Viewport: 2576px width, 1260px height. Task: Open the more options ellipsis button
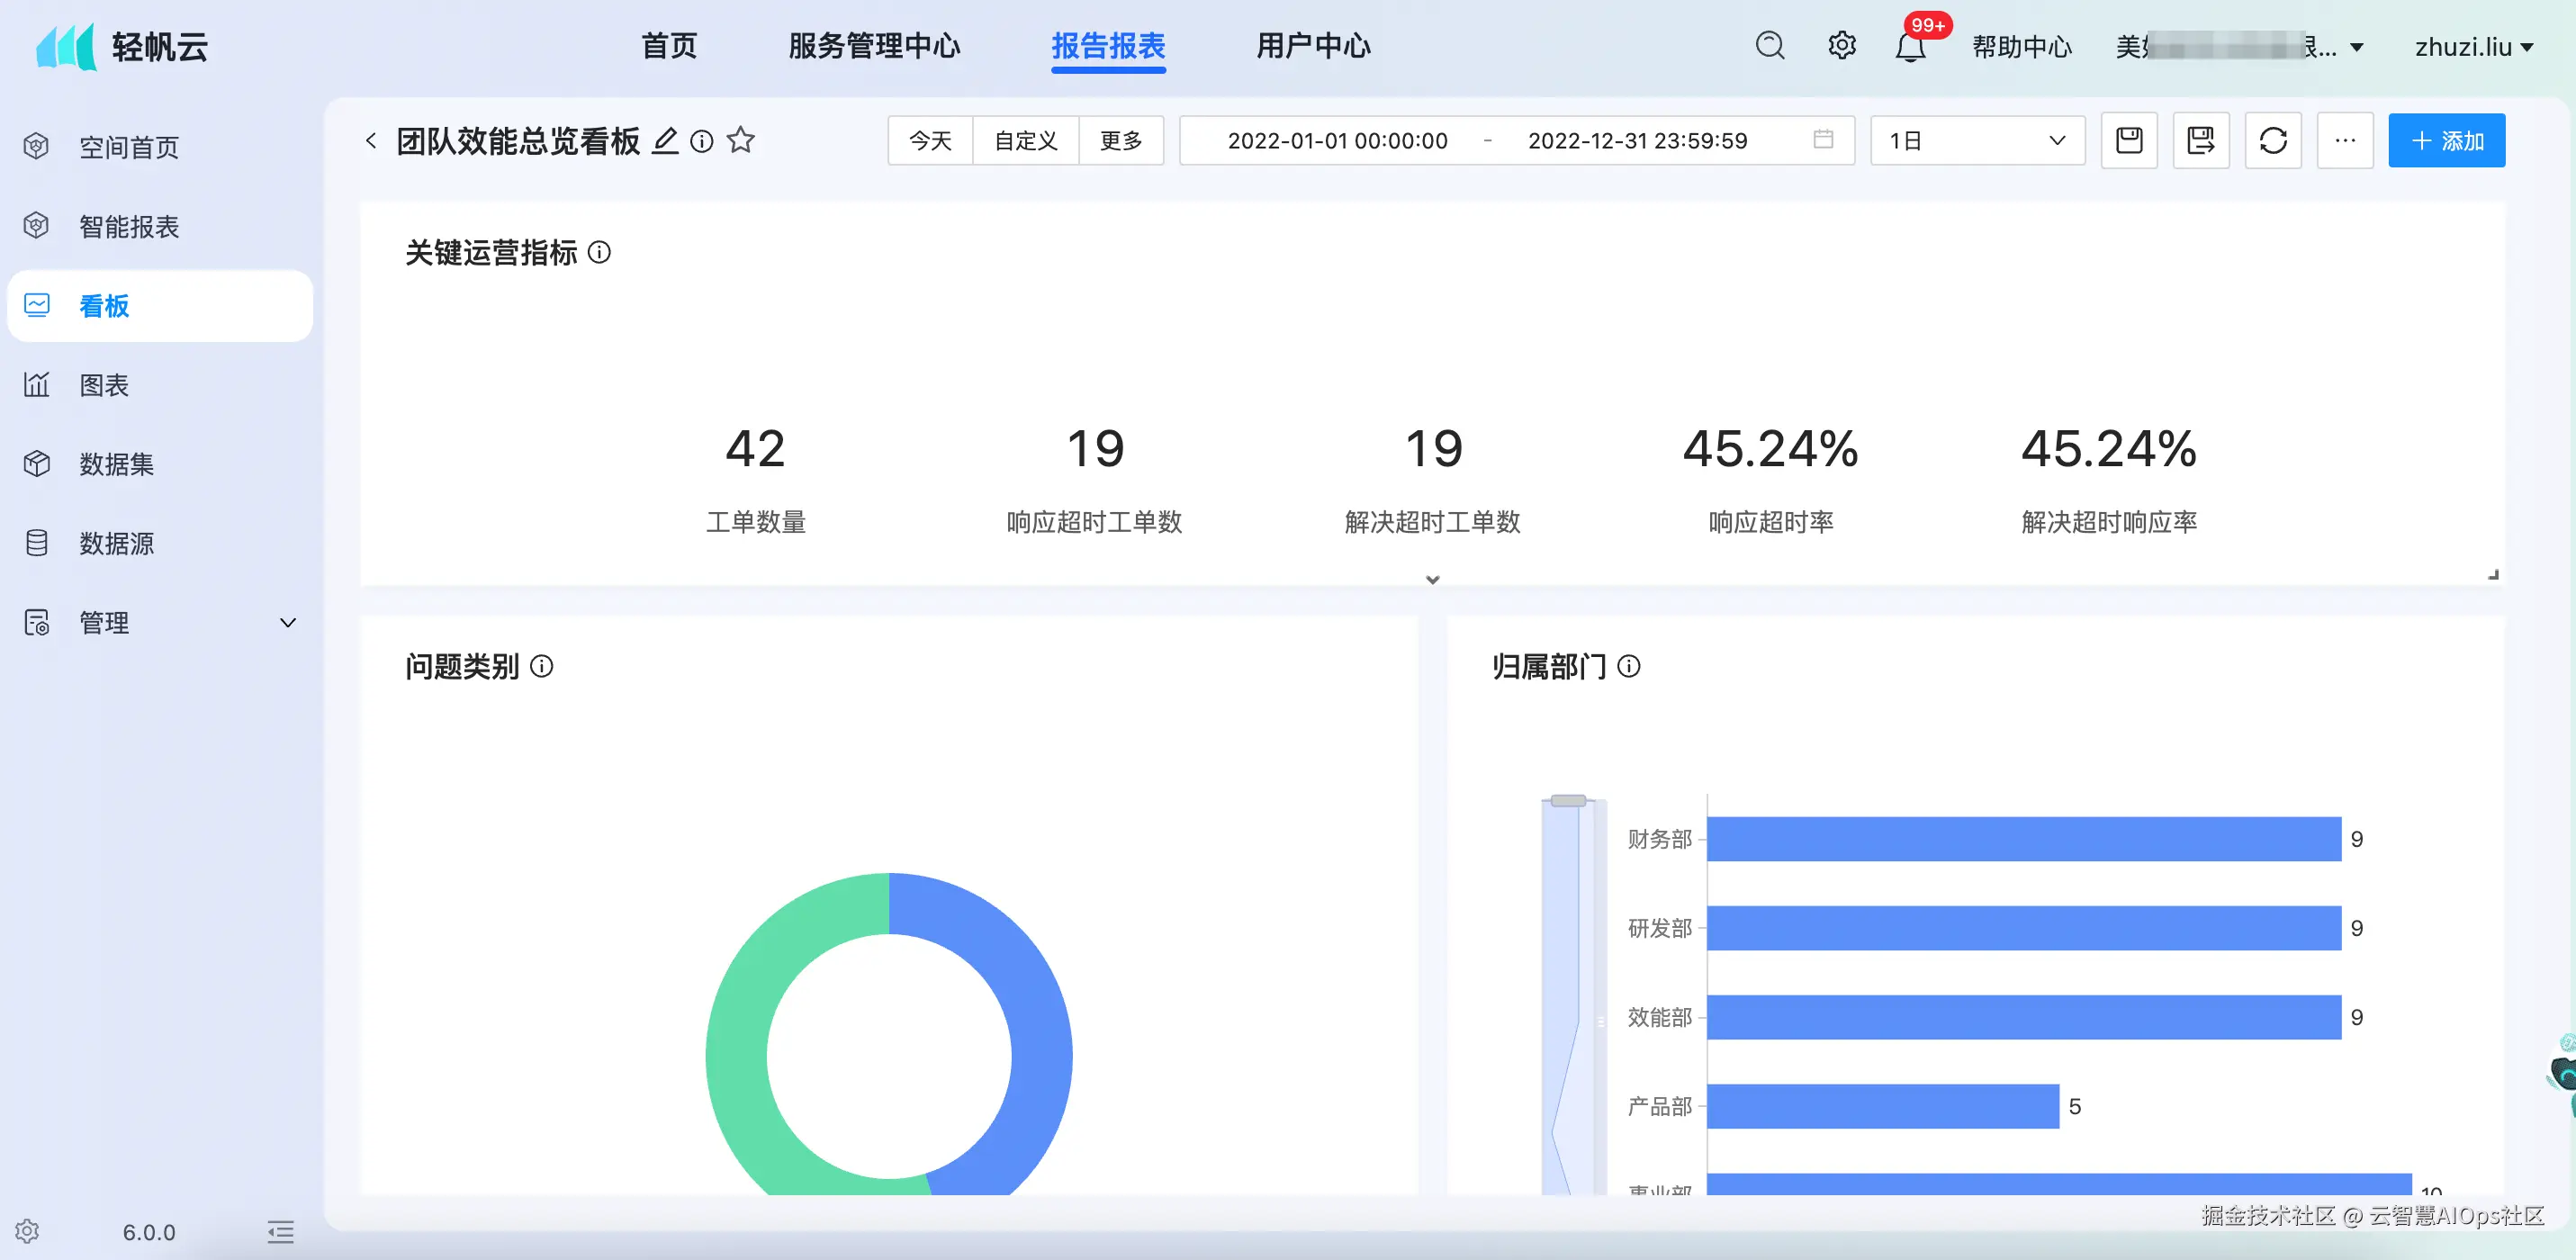2344,141
